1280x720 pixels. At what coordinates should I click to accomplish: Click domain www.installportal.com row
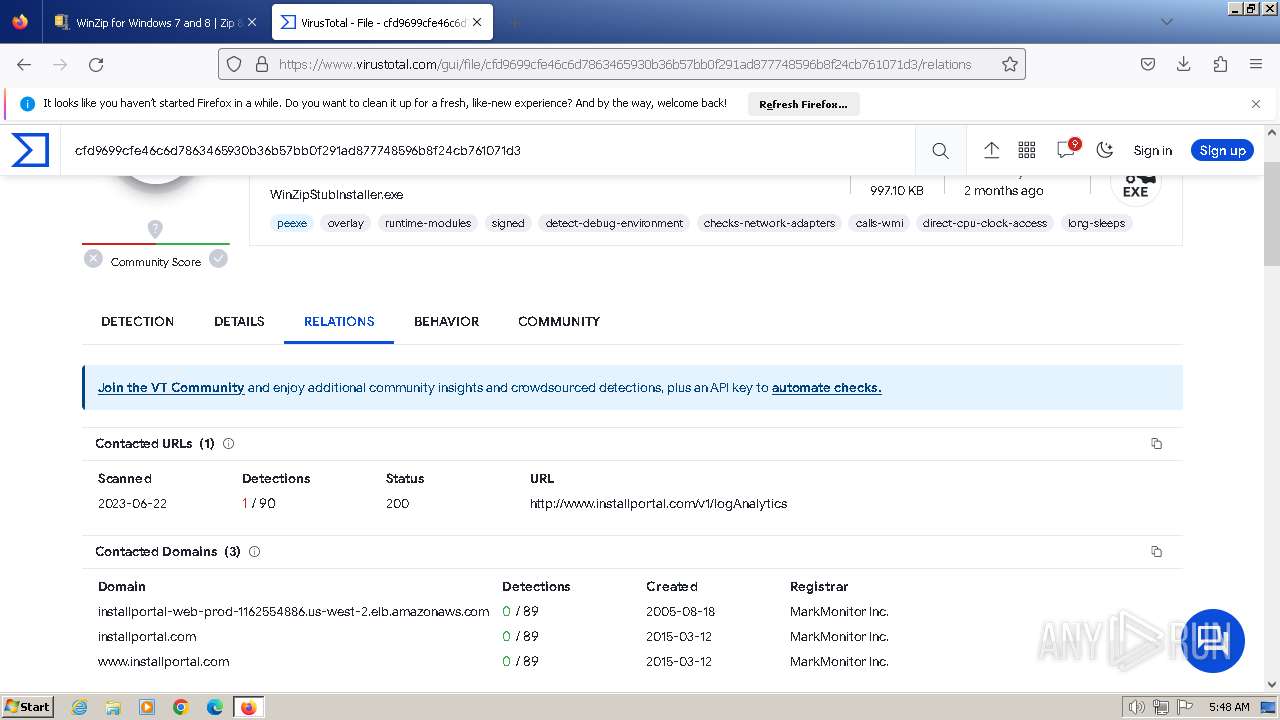(x=164, y=661)
